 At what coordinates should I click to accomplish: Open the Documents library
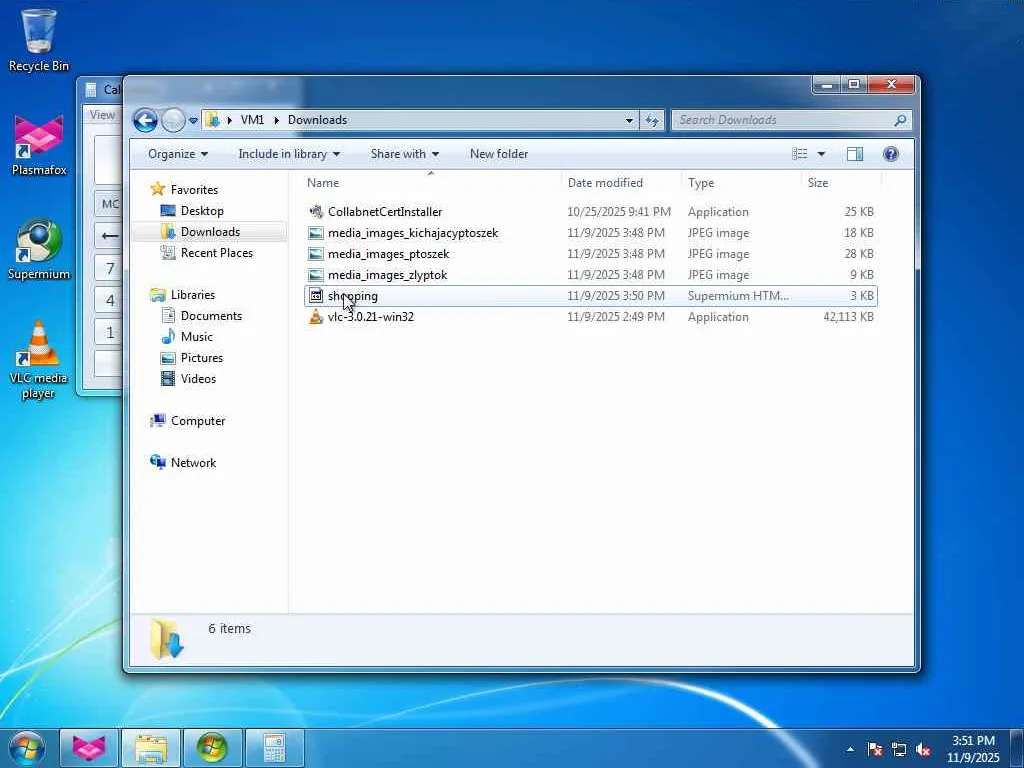tap(211, 315)
